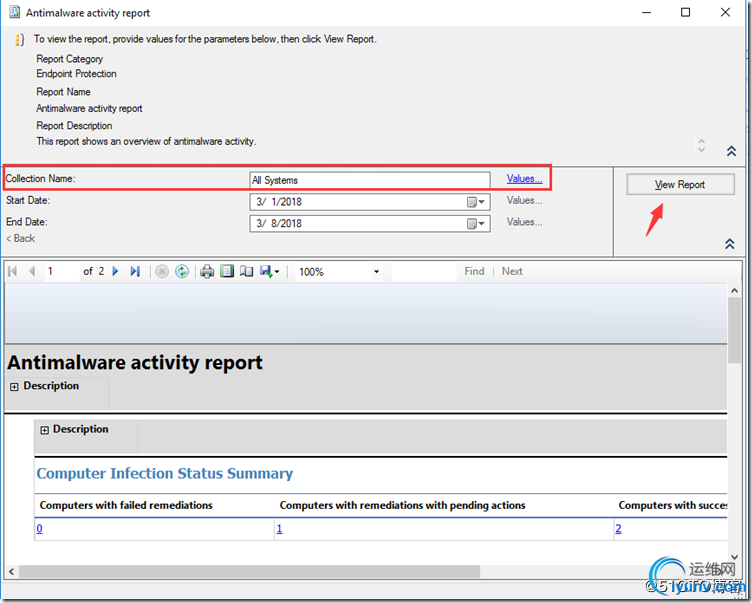Image resolution: width=752 pixels, height=603 pixels.
Task: Click Next search result link
Action: [x=512, y=272]
